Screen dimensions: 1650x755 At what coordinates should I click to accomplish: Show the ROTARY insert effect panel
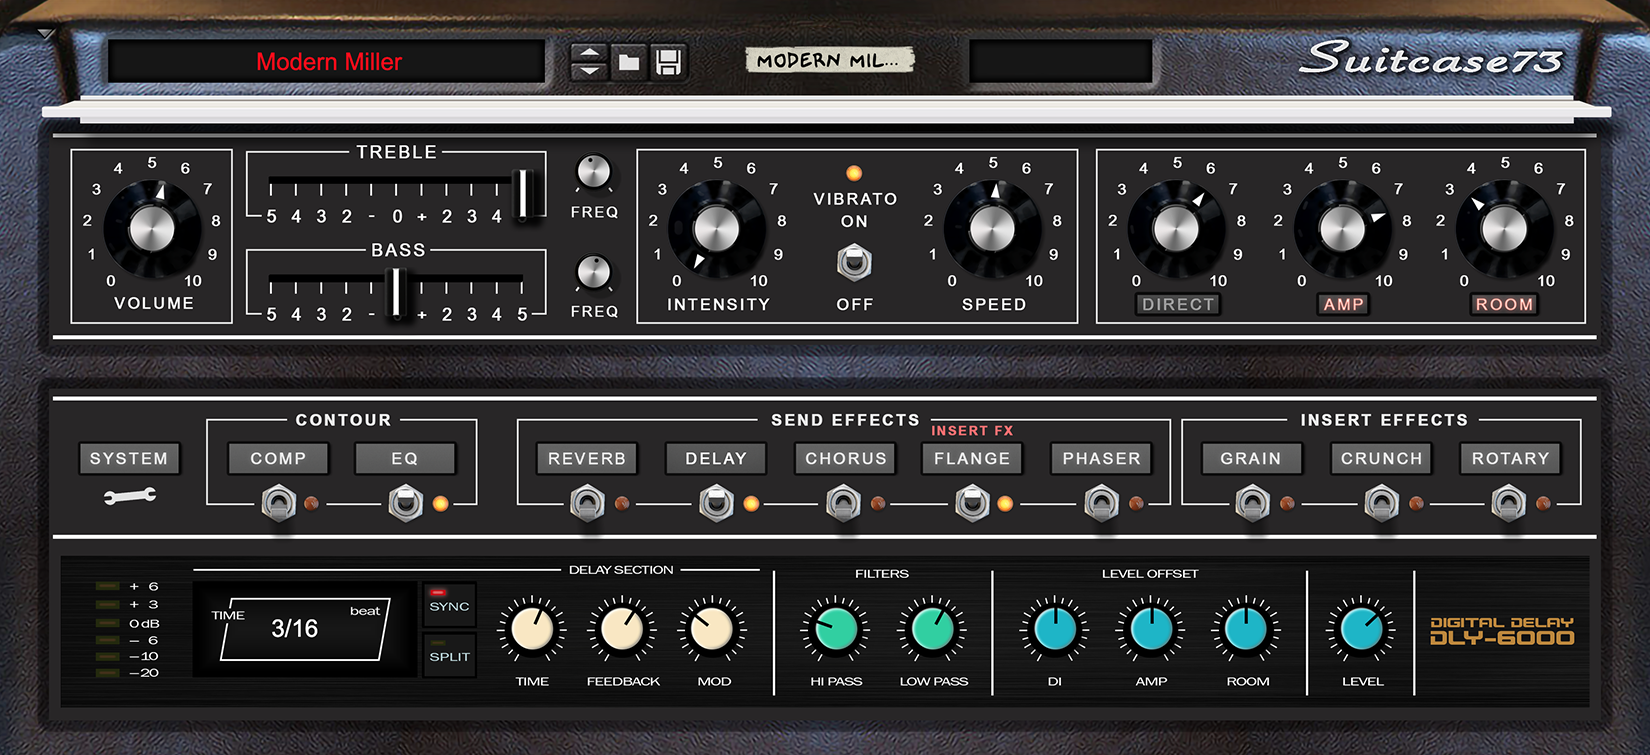pos(1510,458)
